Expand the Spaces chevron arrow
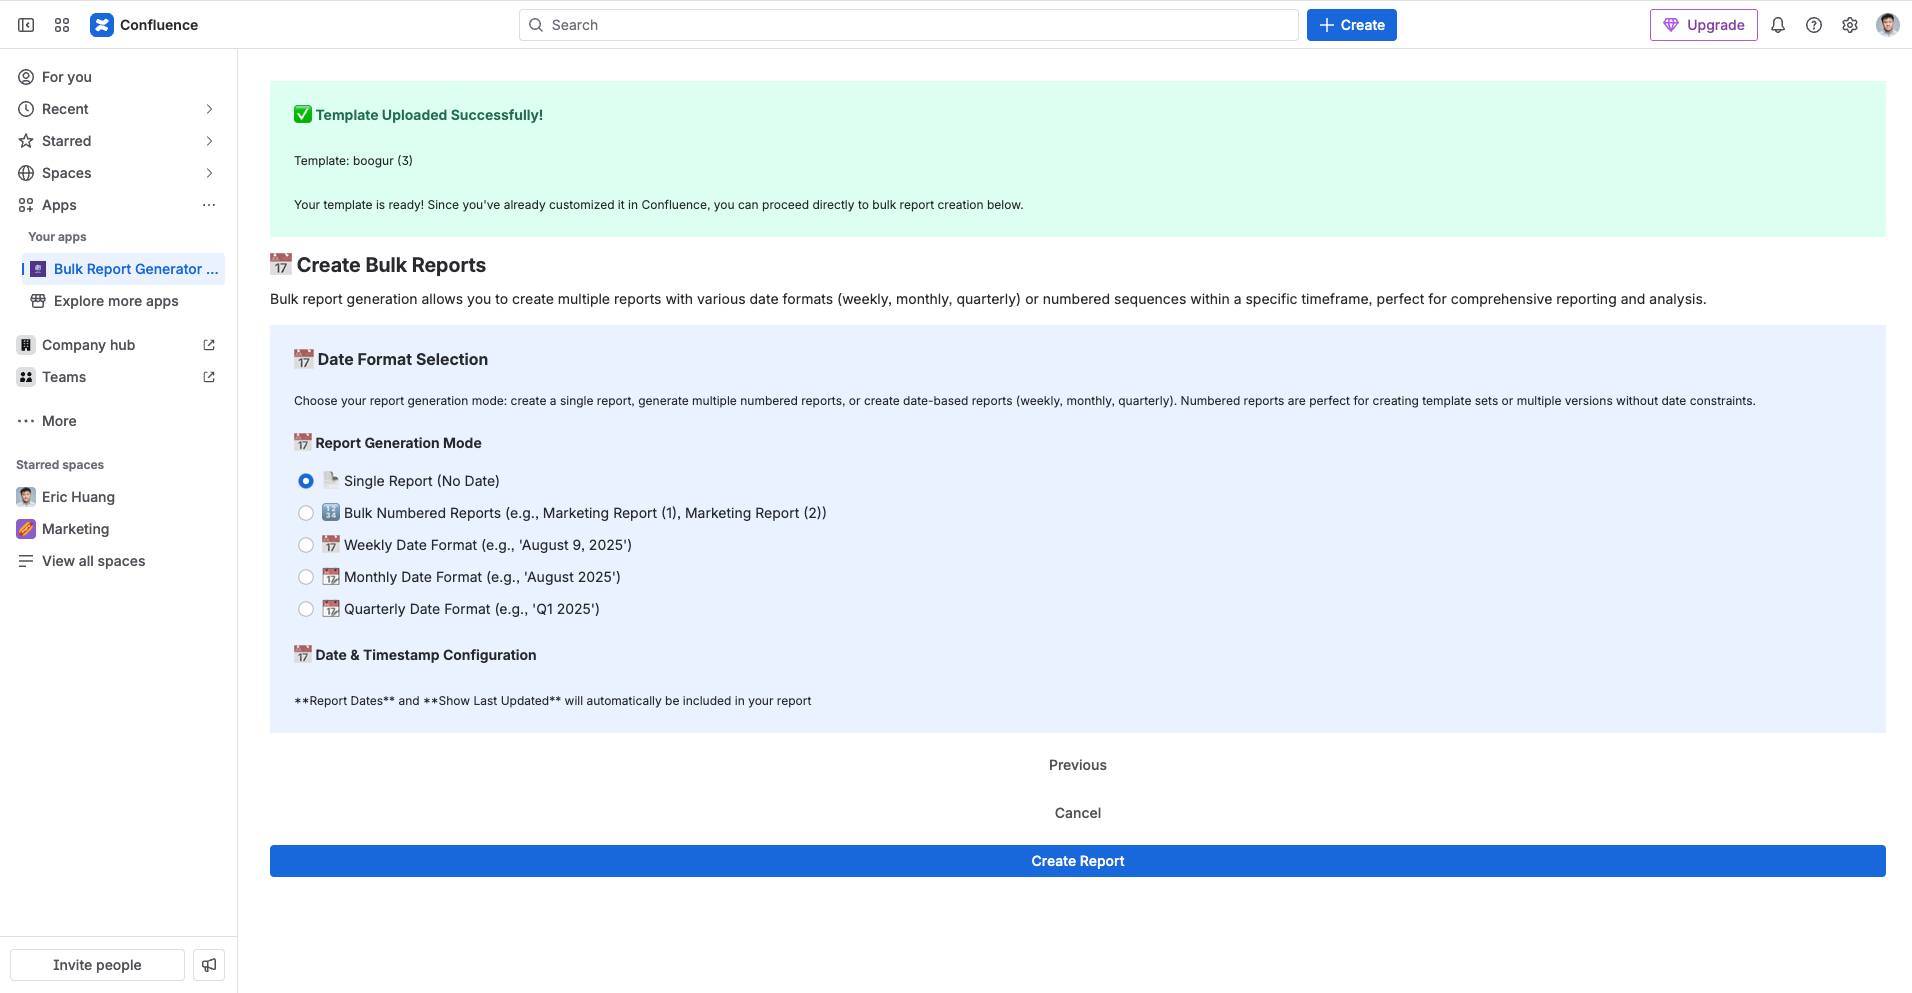 tap(209, 173)
